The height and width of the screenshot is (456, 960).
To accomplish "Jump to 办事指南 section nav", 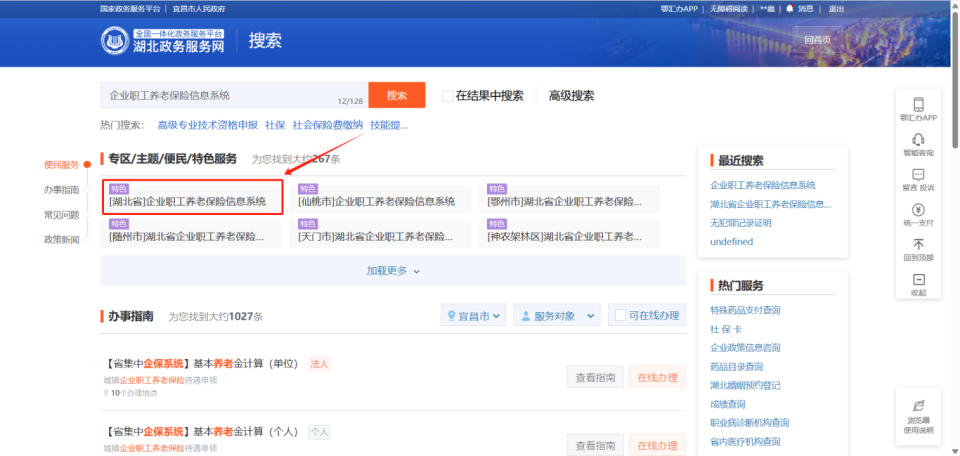I will click(x=61, y=190).
